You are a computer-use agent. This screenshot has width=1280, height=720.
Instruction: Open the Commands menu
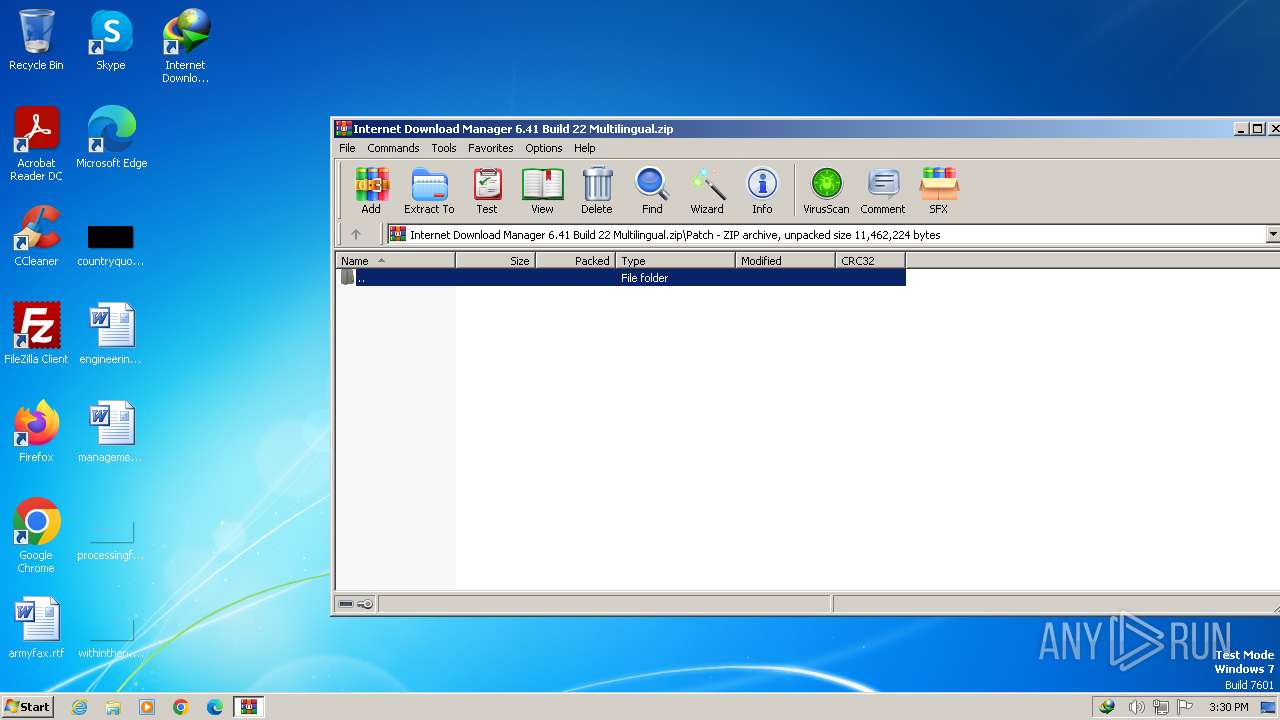[393, 148]
